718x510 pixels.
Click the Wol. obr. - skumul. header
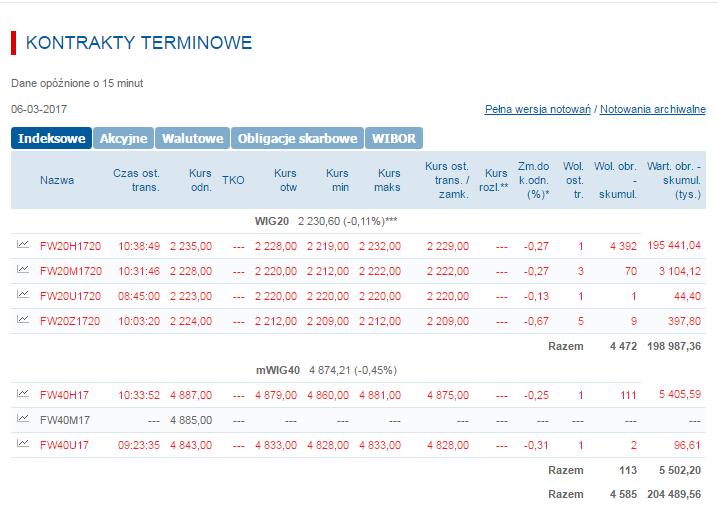click(x=615, y=180)
